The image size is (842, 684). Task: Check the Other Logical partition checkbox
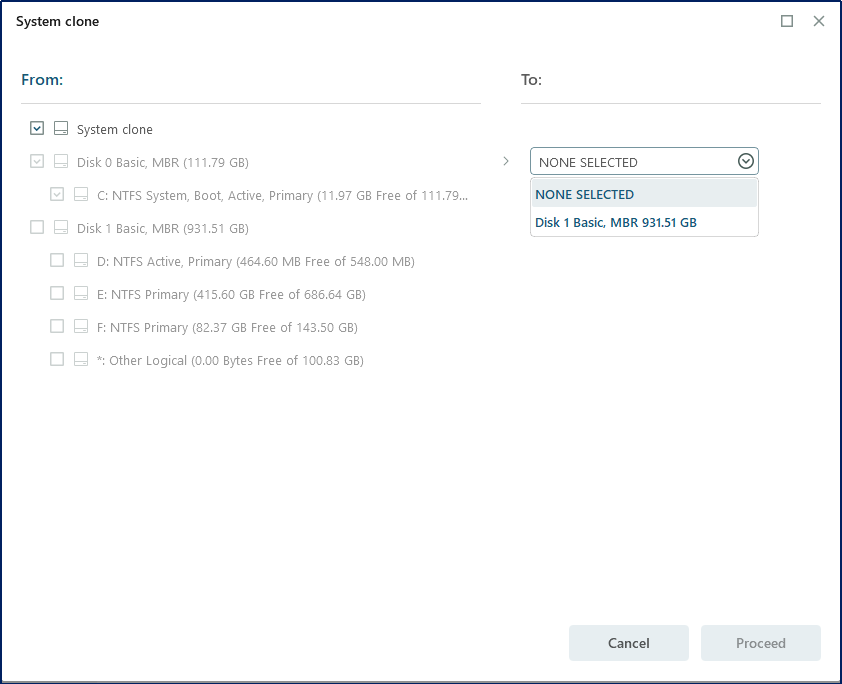coord(57,359)
